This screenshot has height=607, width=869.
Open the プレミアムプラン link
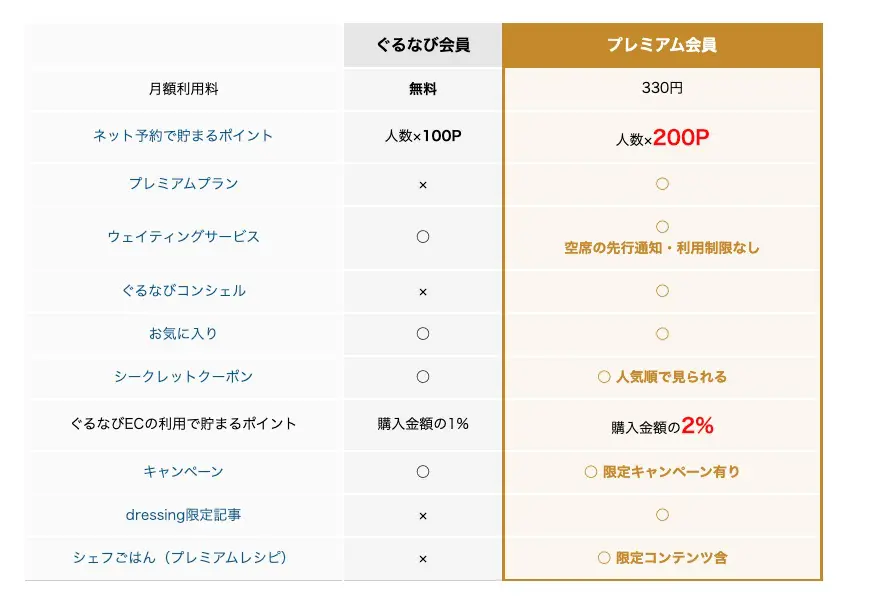pyautogui.click(x=183, y=184)
